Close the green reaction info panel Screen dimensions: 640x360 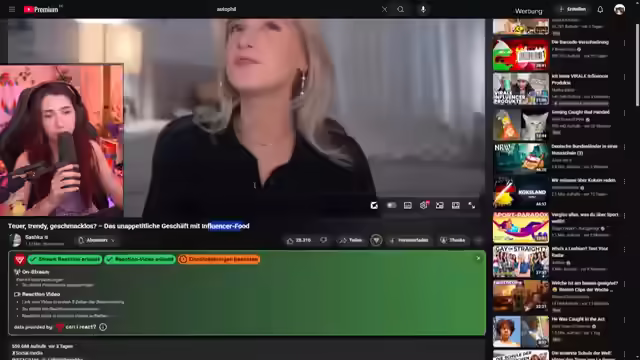pos(478,258)
